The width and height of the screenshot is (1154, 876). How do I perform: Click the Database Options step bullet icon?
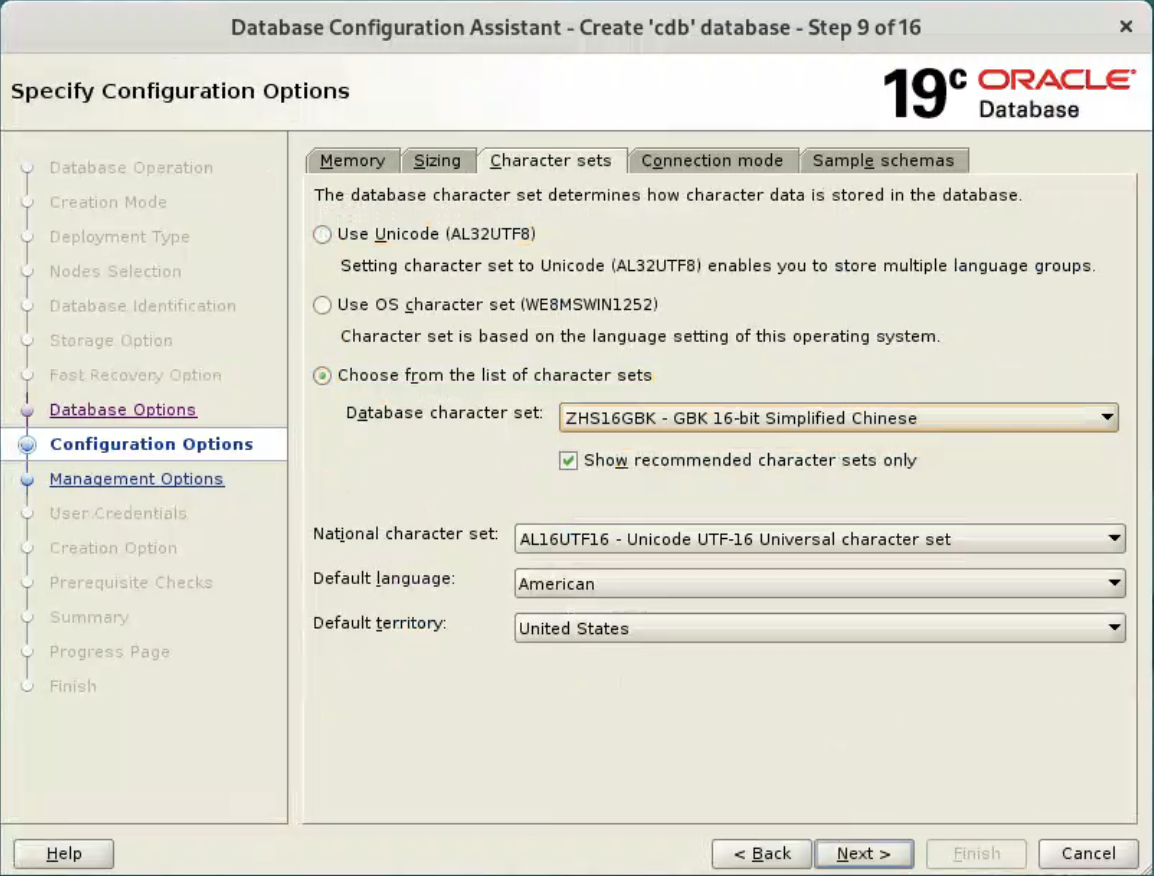(27, 410)
